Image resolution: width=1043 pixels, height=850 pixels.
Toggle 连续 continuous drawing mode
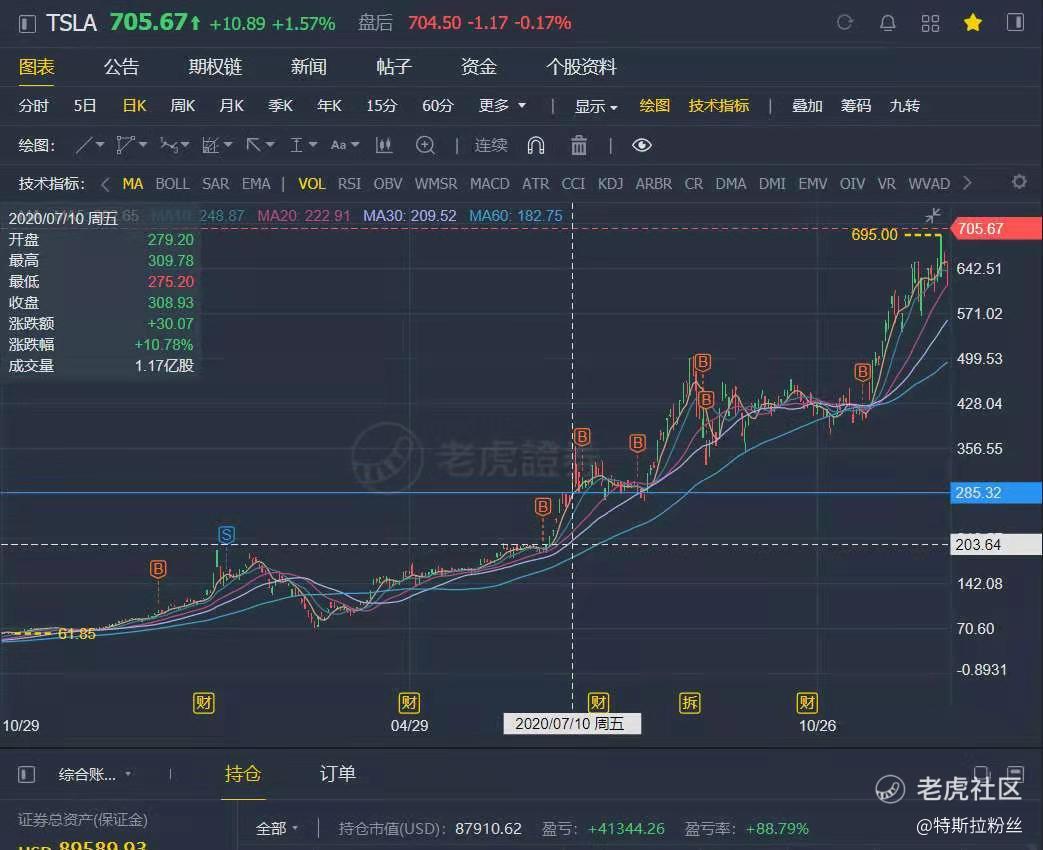491,145
